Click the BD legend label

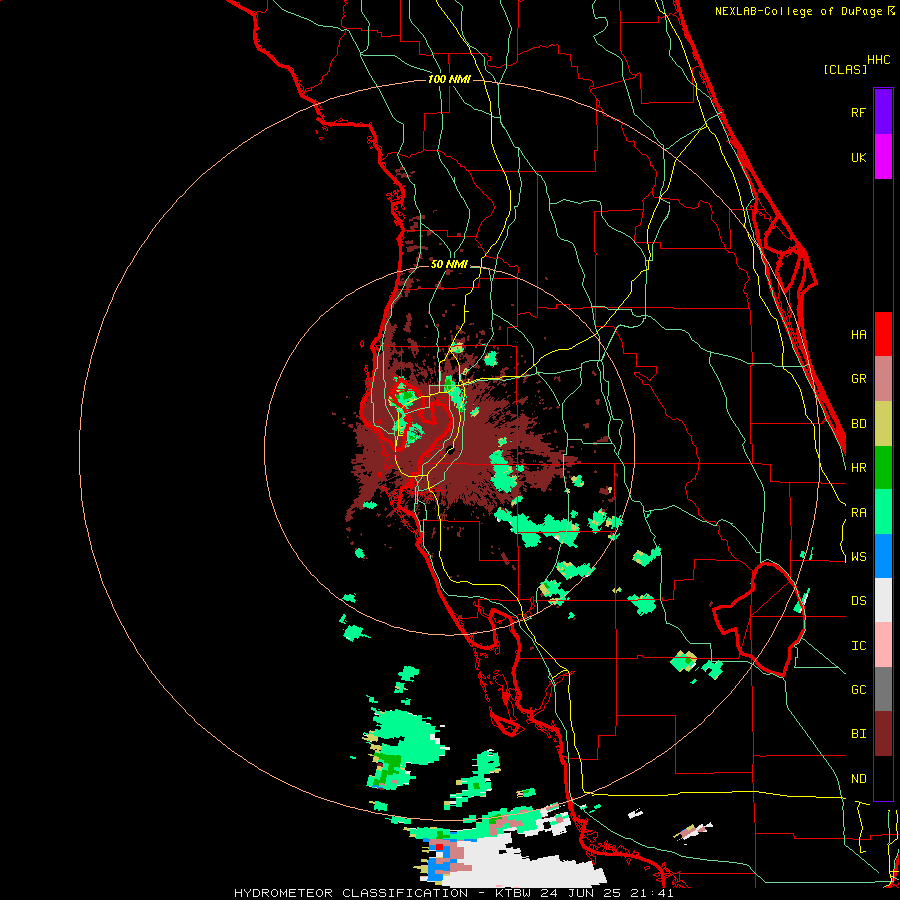coord(858,424)
